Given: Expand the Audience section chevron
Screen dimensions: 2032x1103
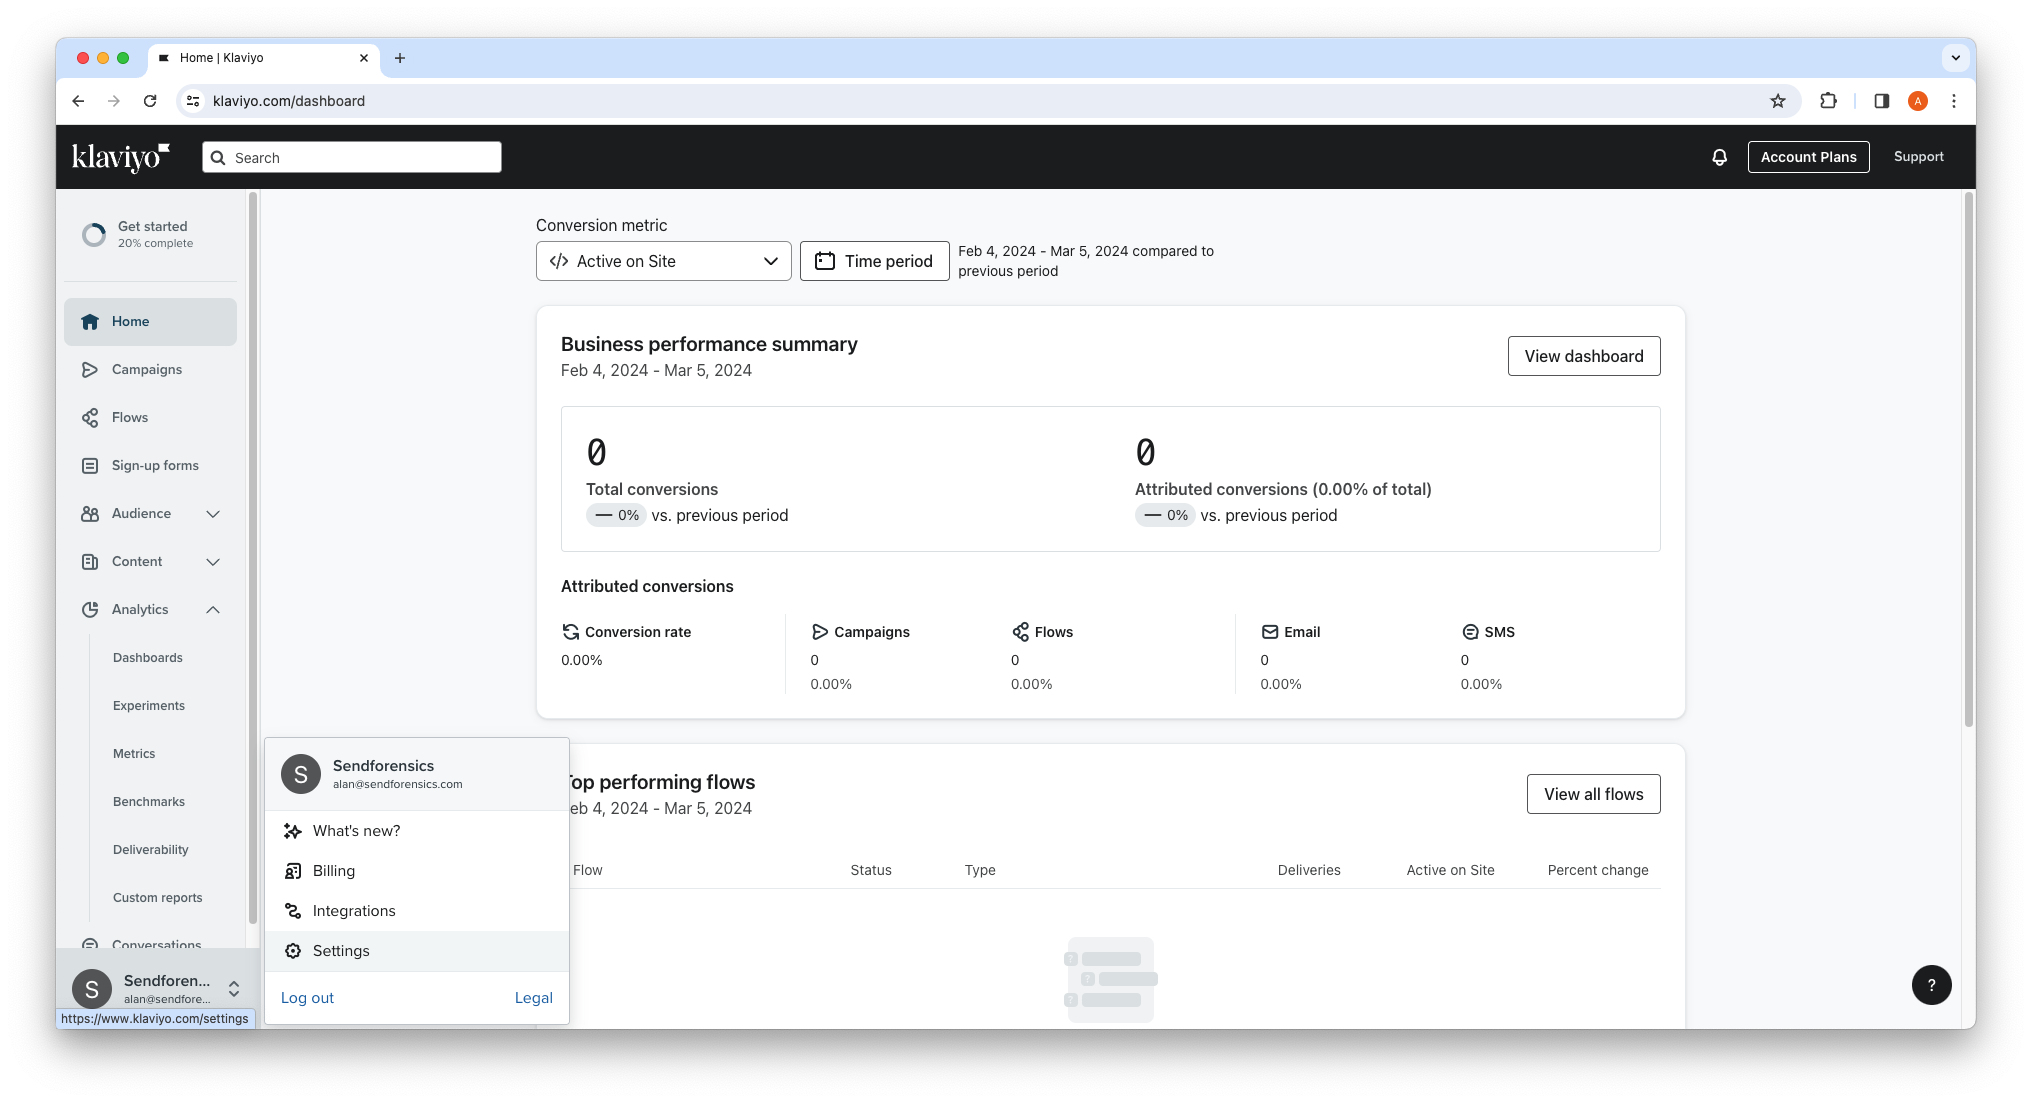Looking at the screenshot, I should 213,514.
